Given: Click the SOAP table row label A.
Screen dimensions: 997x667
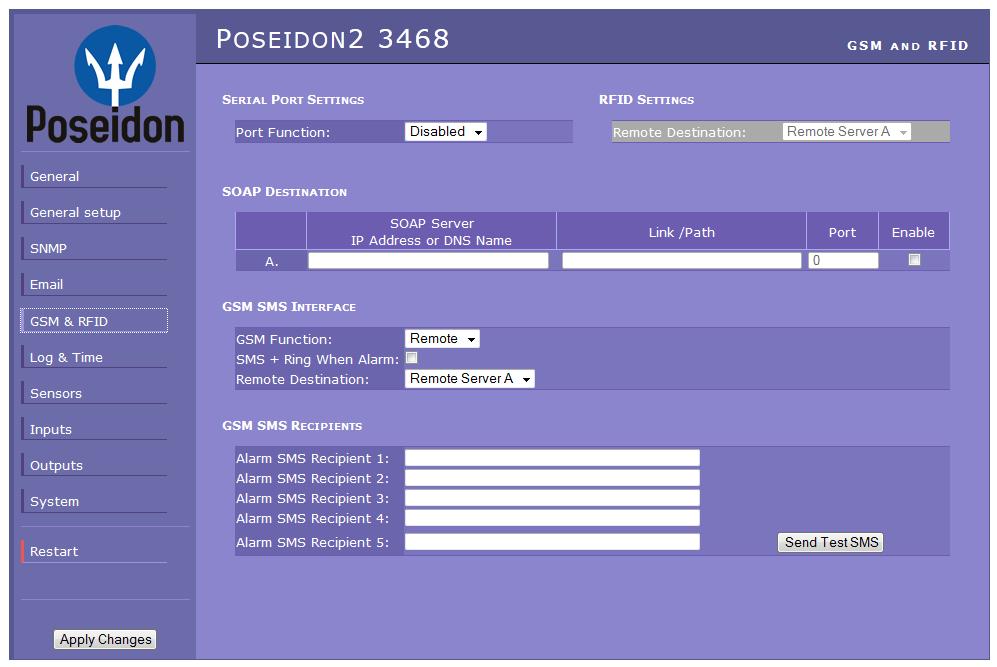Looking at the screenshot, I should point(272,261).
